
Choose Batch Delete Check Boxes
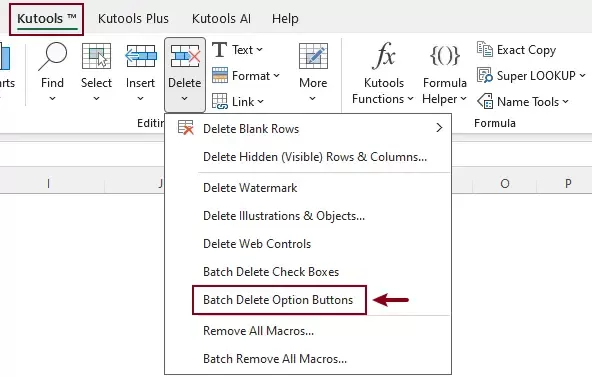pyautogui.click(x=308, y=272)
